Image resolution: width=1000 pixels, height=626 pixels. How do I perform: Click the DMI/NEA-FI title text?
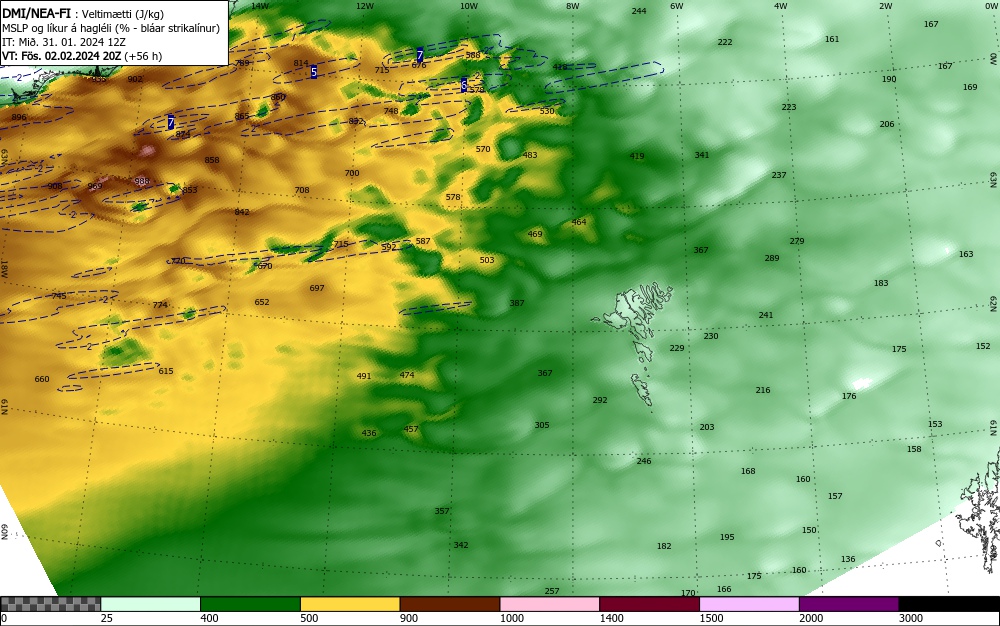36,14
